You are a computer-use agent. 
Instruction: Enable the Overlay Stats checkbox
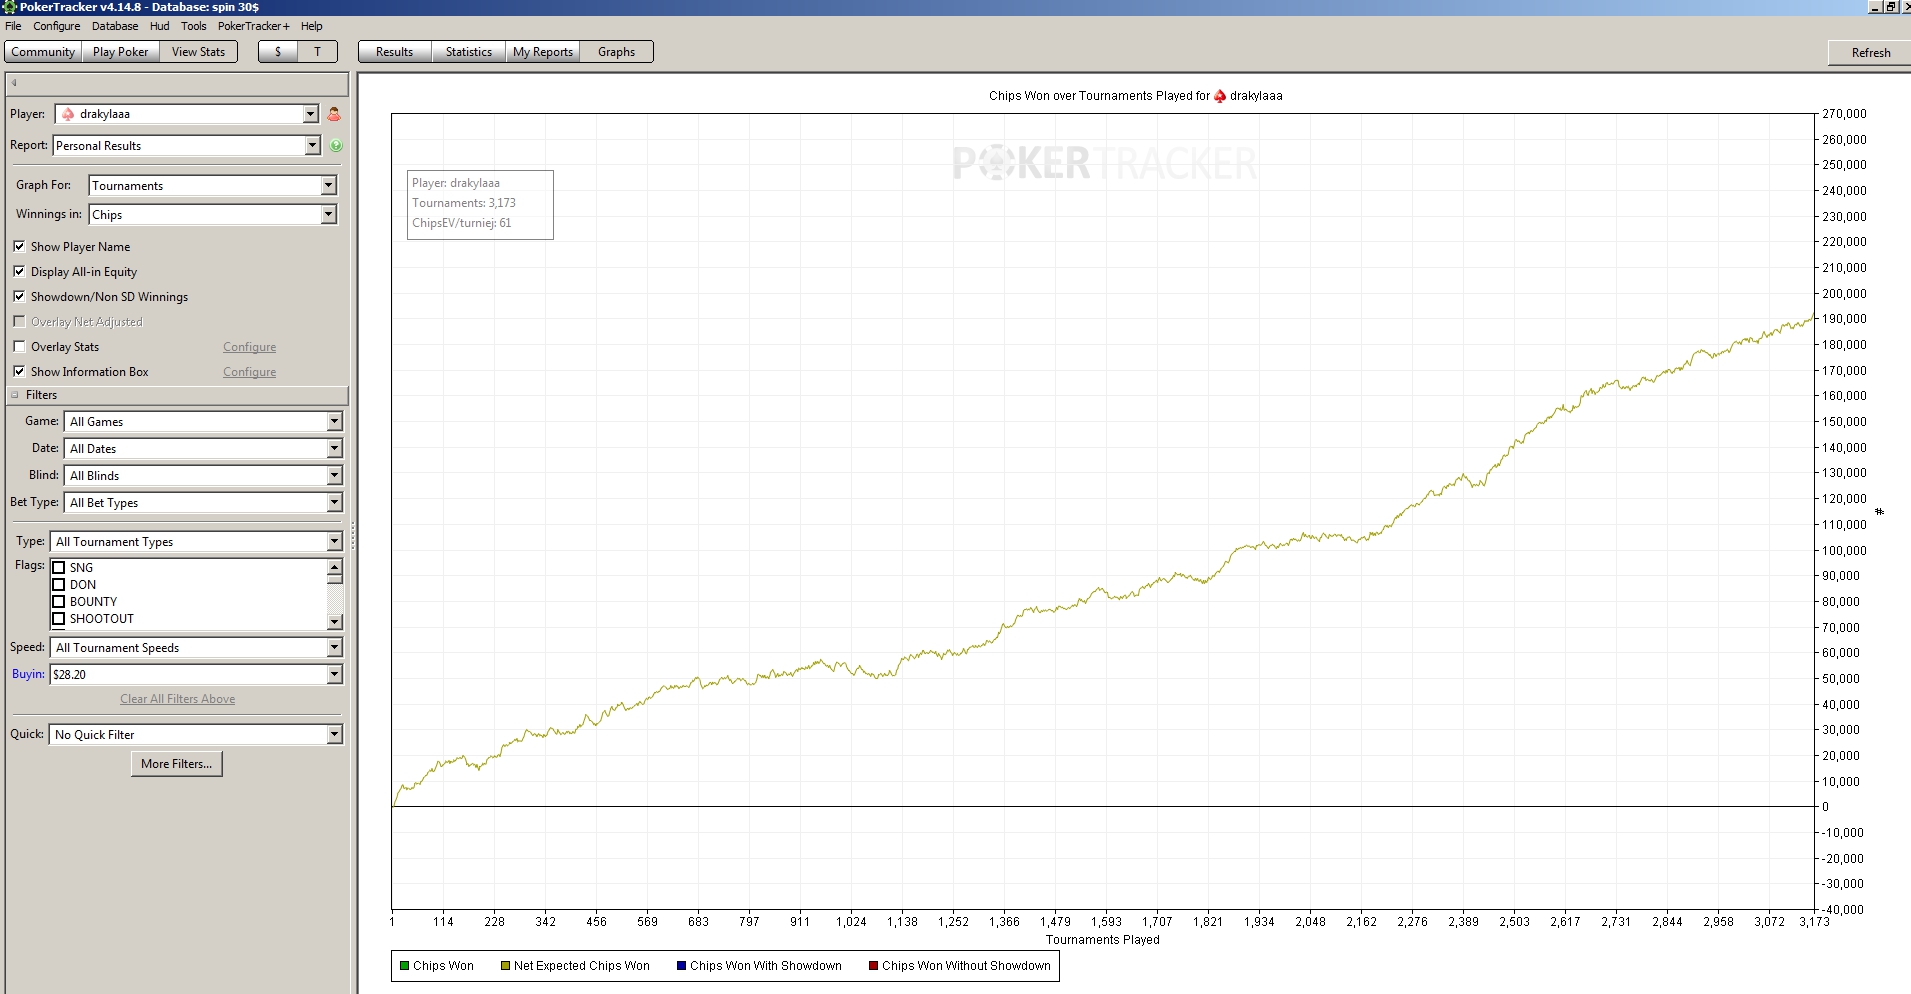[x=19, y=346]
